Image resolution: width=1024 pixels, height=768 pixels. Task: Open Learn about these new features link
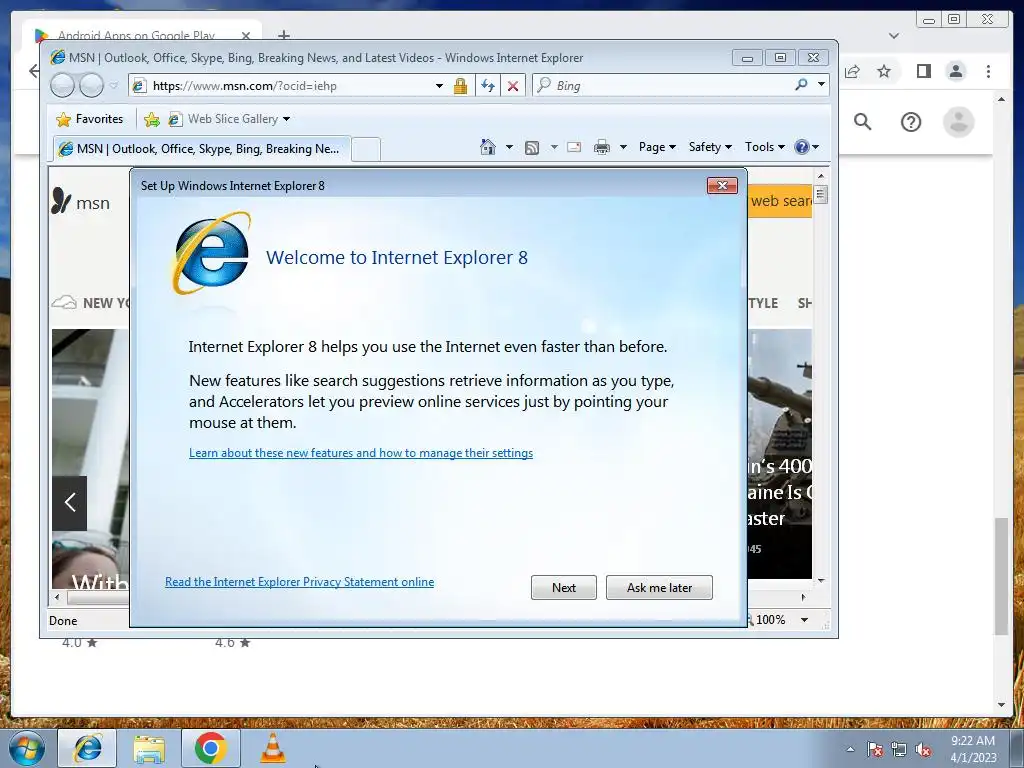361,453
